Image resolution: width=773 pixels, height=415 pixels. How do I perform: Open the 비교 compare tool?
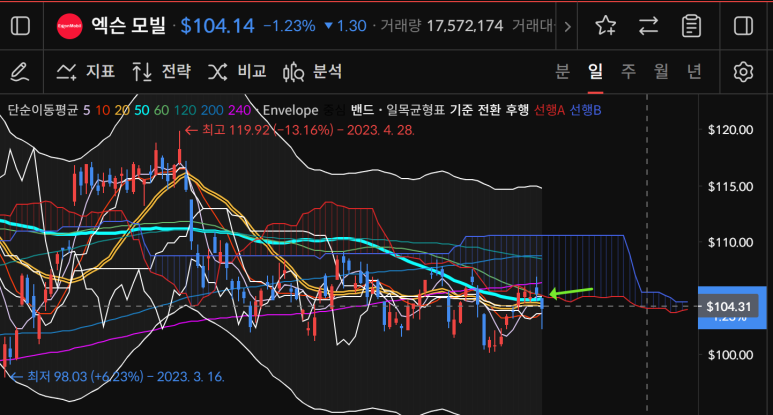pyautogui.click(x=237, y=71)
